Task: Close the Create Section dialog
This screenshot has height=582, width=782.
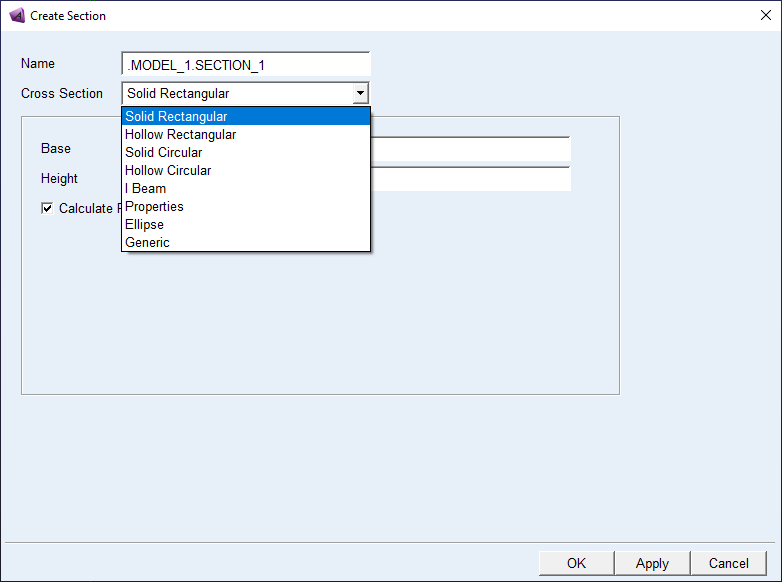Action: (x=765, y=15)
